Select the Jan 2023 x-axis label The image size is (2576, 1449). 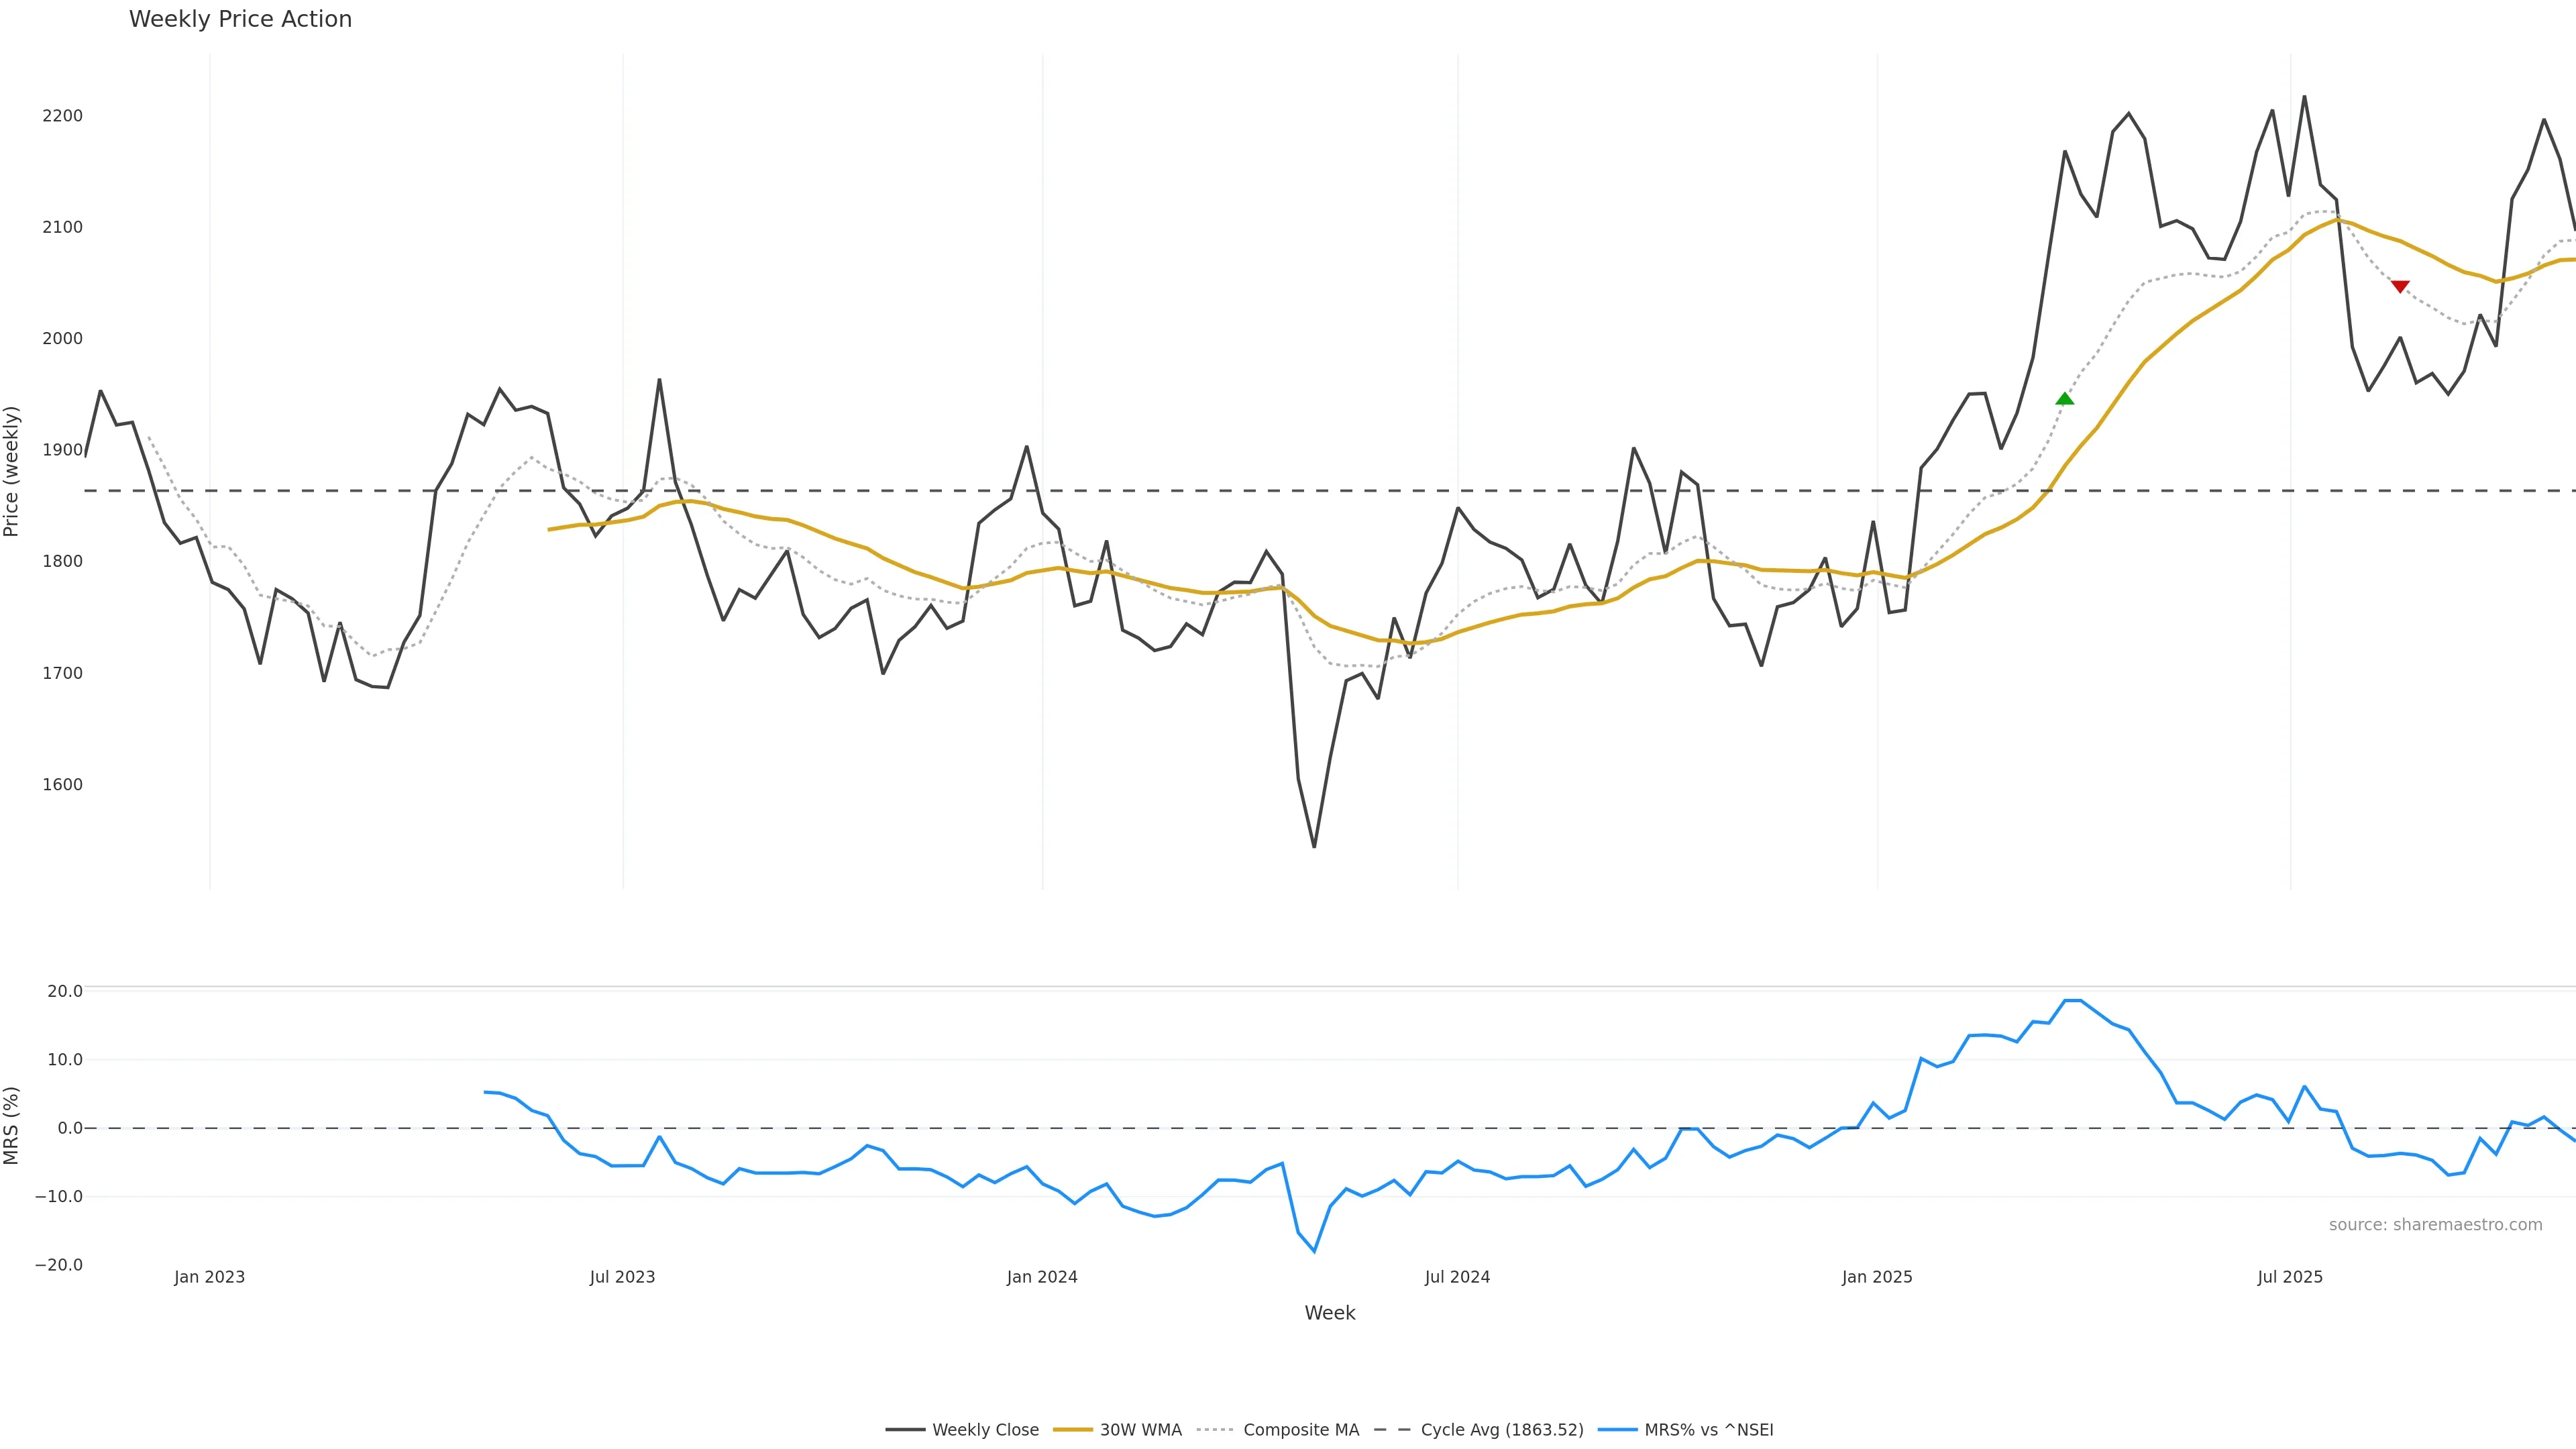pyautogui.click(x=209, y=1277)
